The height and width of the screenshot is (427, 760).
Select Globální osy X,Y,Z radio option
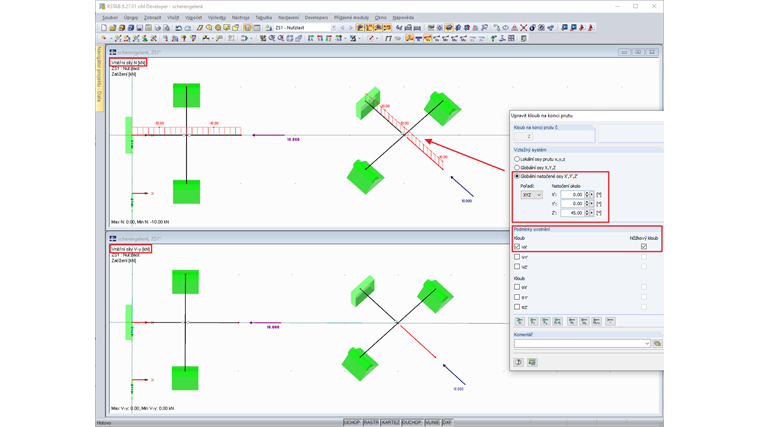[x=517, y=168]
